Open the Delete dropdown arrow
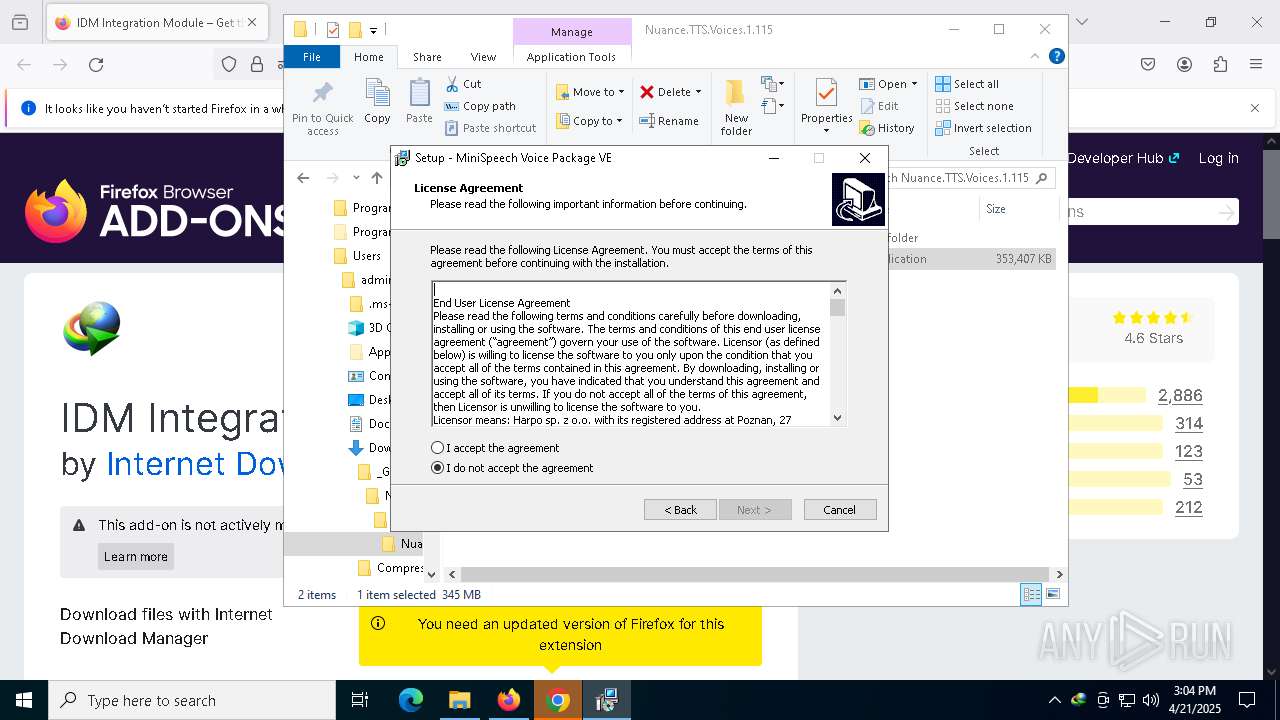Viewport: 1280px width, 720px height. coord(698,92)
